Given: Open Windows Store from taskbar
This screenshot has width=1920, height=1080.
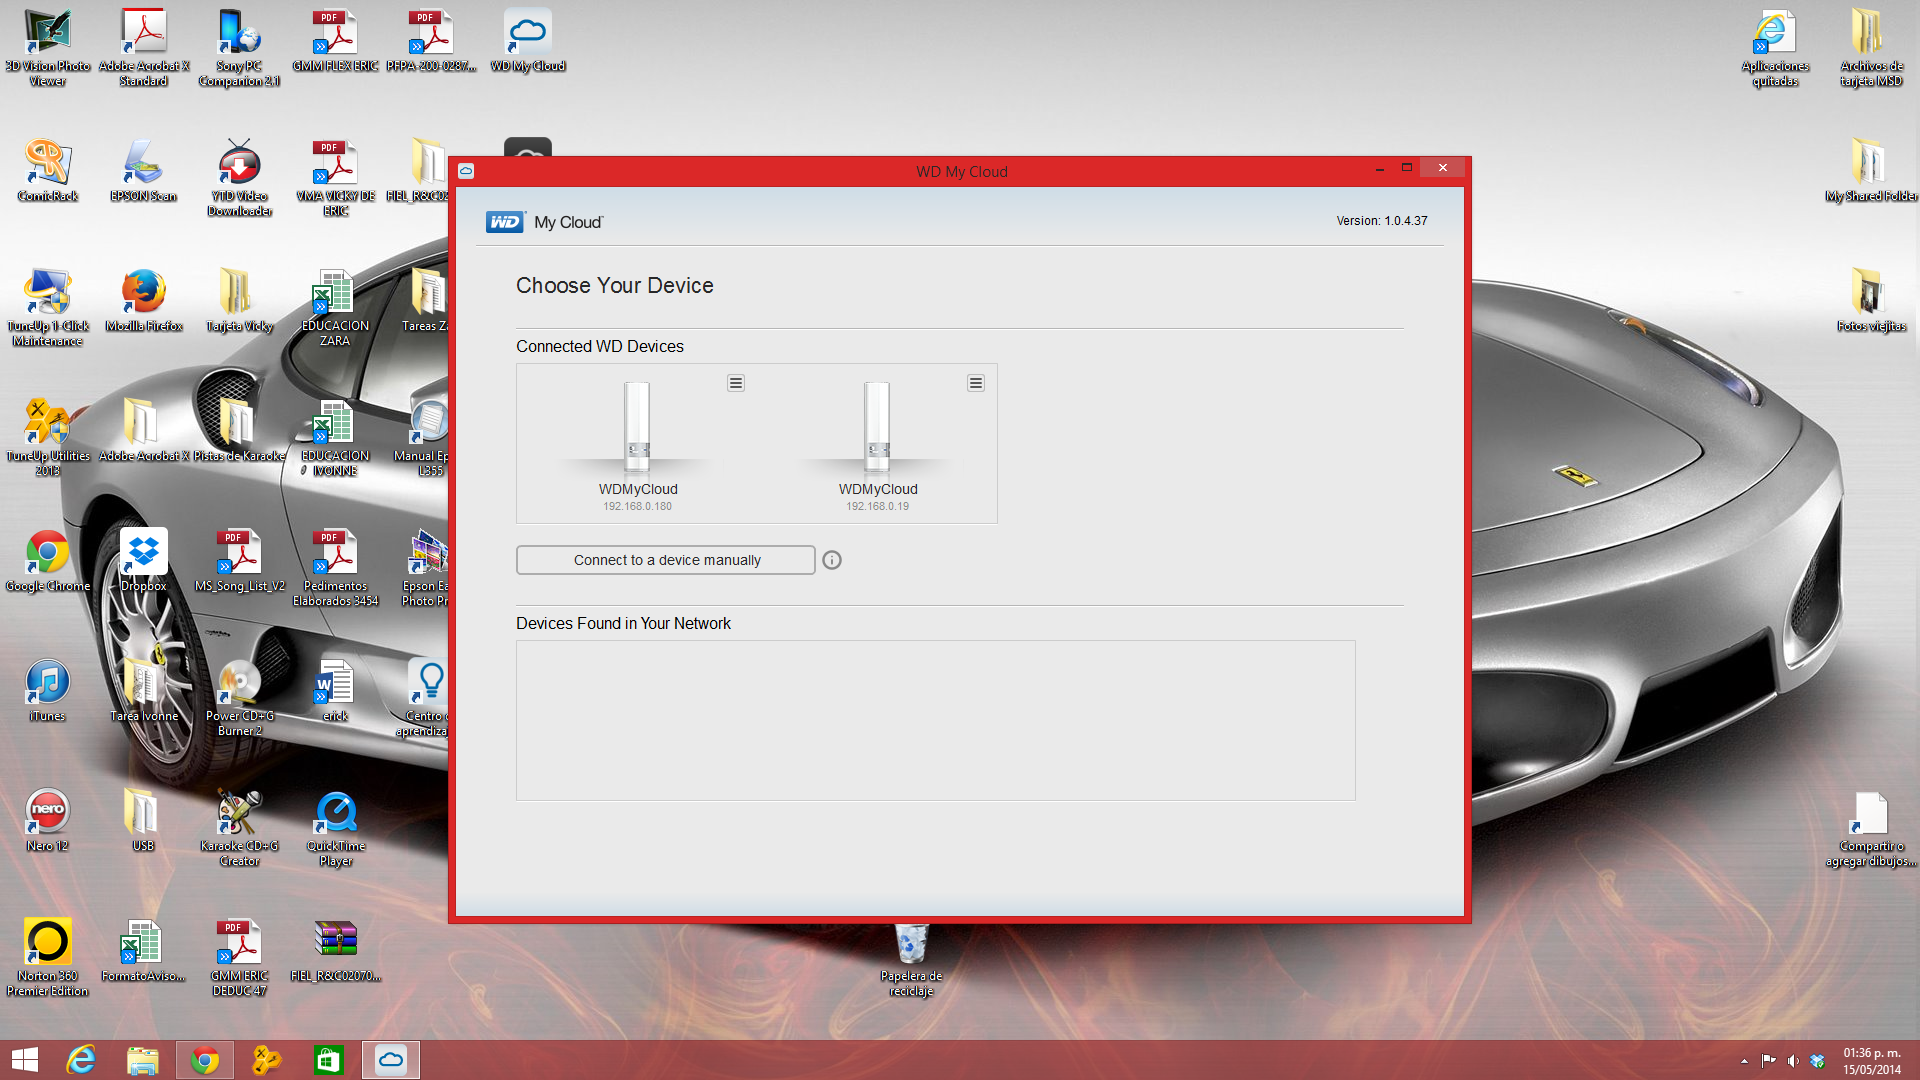Looking at the screenshot, I should 328,1060.
